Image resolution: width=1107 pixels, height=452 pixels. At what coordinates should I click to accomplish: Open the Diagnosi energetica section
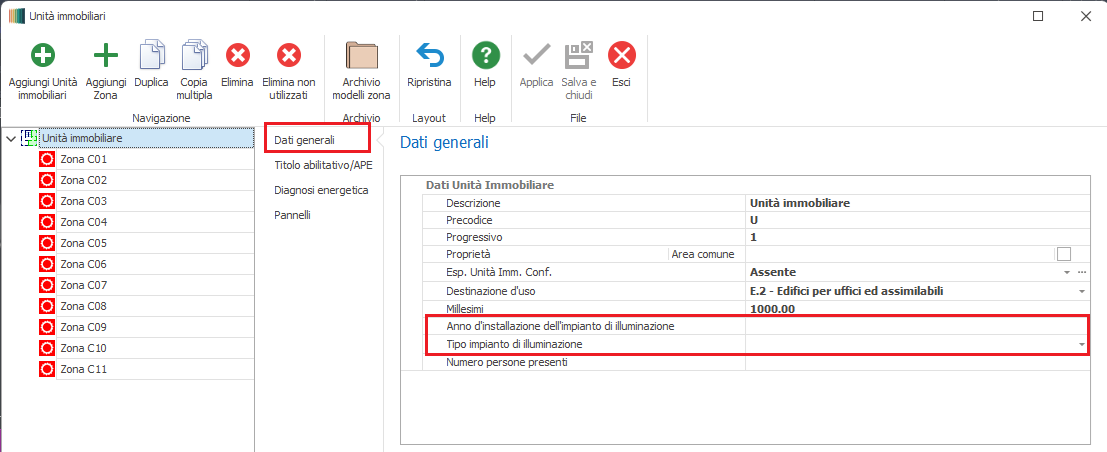321,190
